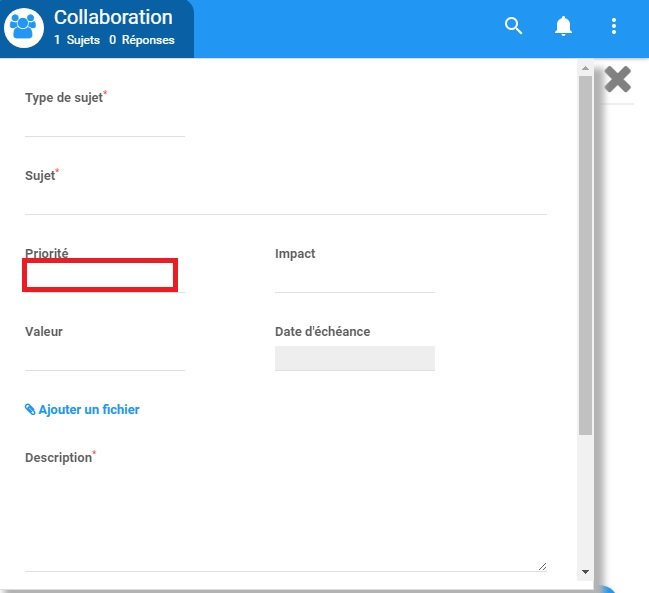Click the Collaboration header title
The image size is (649, 593).
click(x=113, y=18)
